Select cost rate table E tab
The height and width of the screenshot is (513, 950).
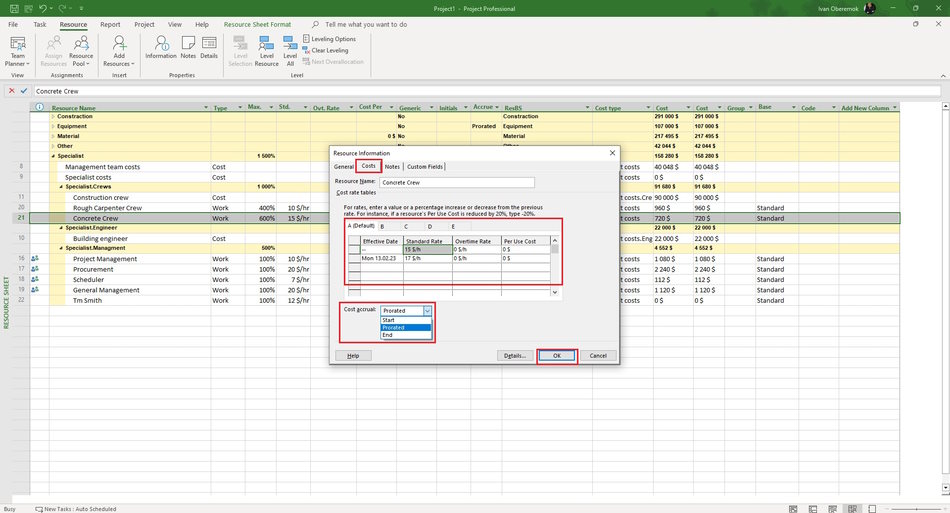(453, 227)
